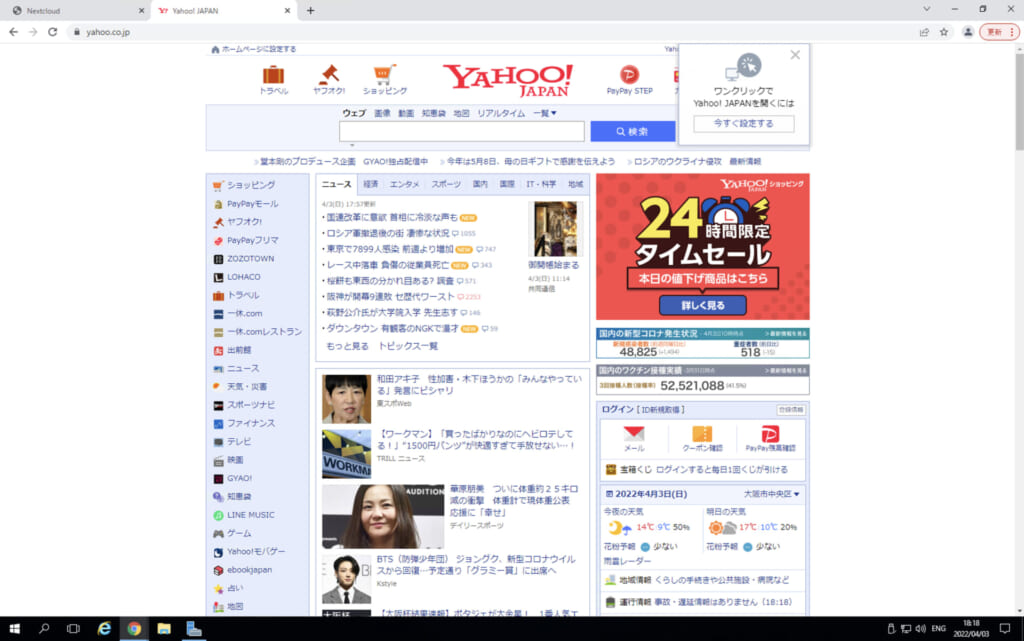Open the ZOZOTOWN link in the sidebar
Viewport: 1024px width, 641px height.
(x=250, y=258)
